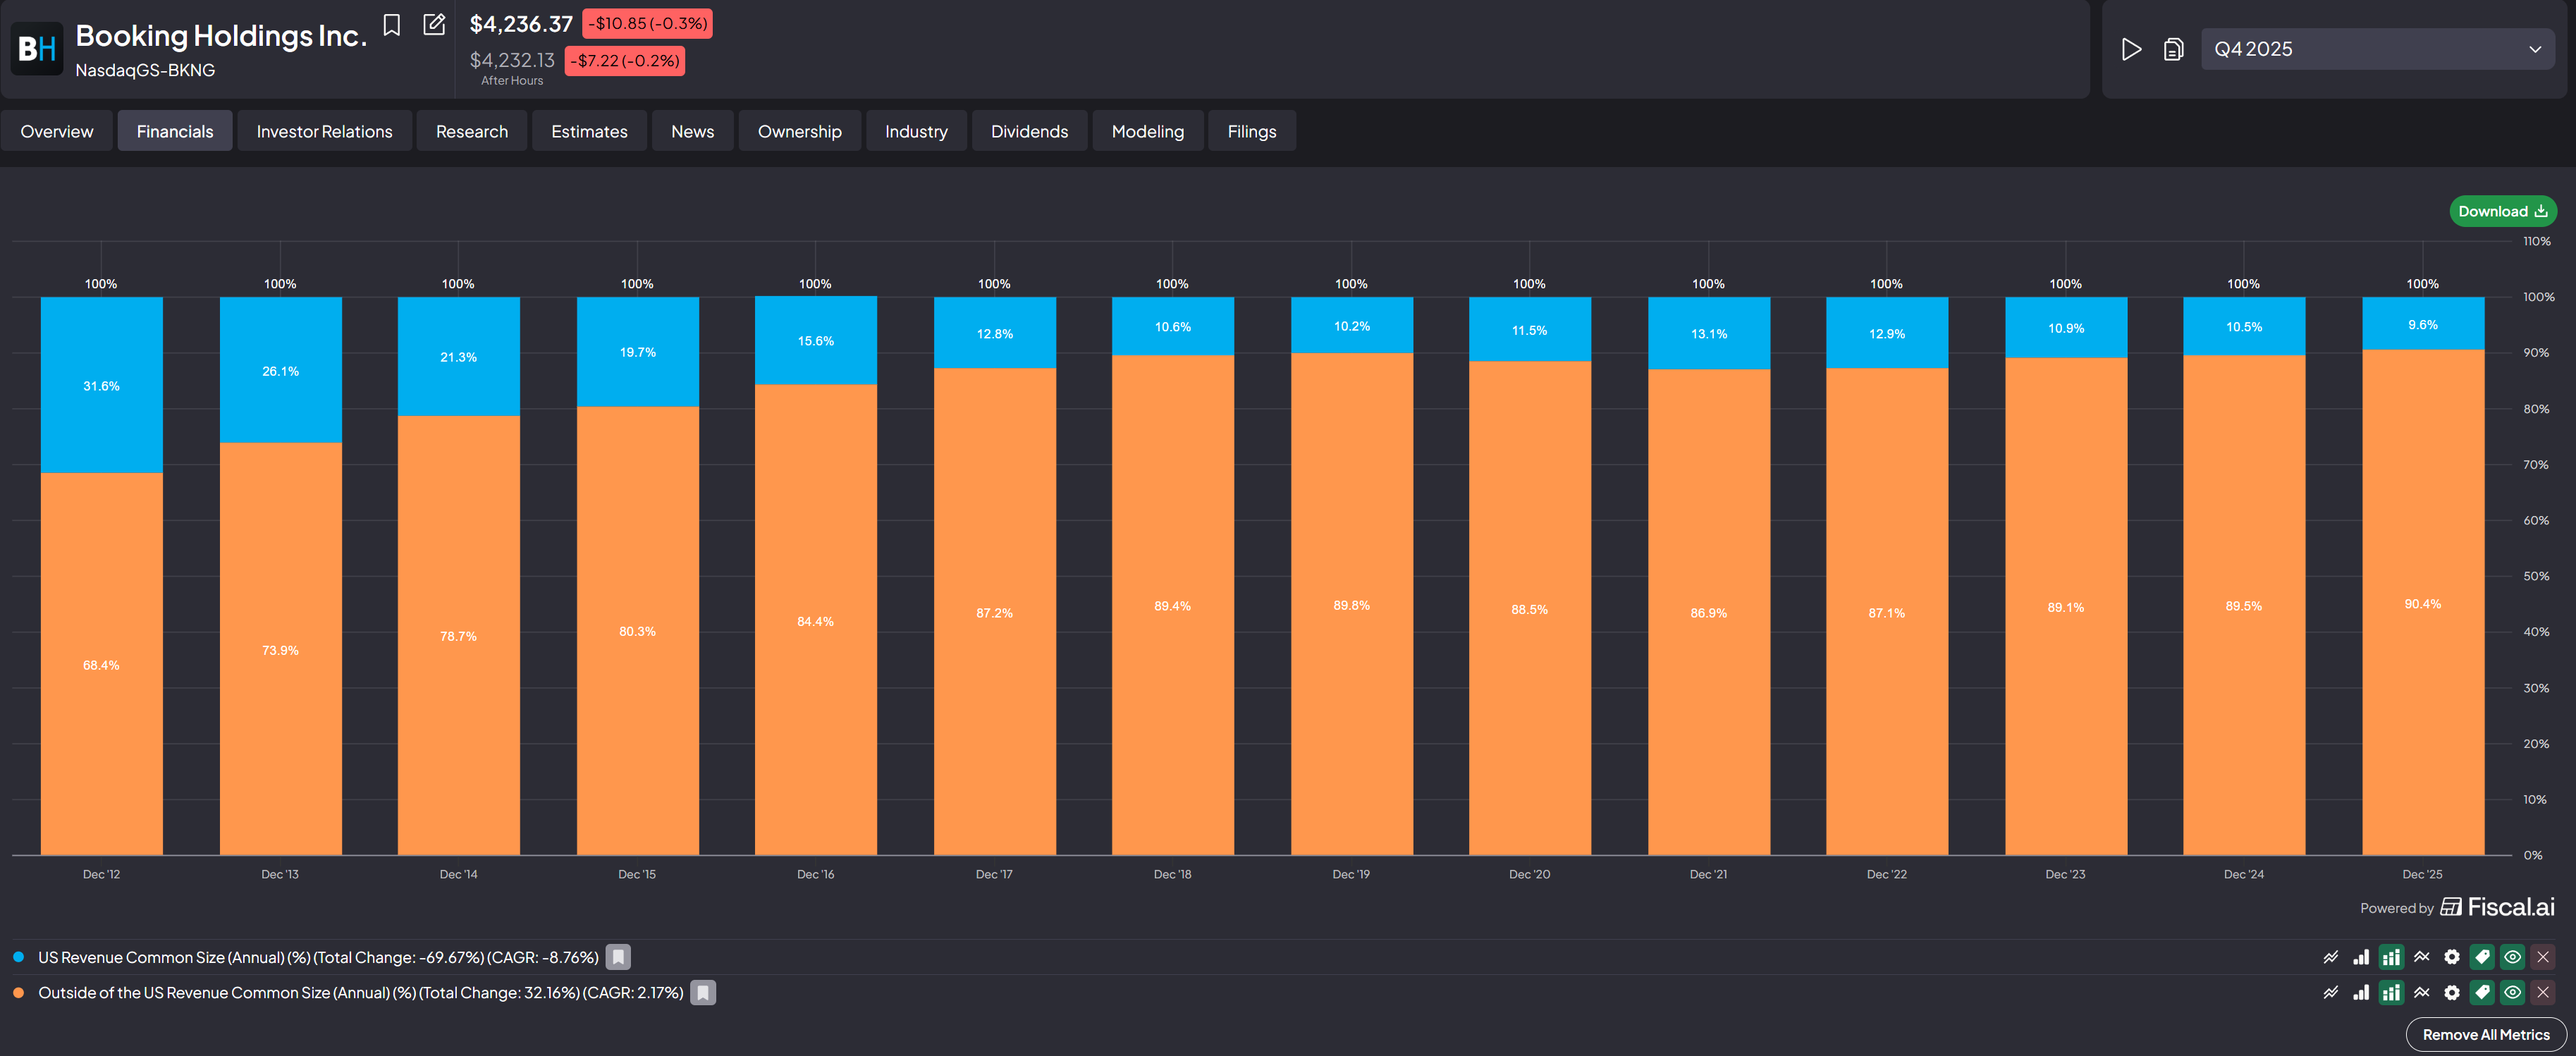Click the bookmark icon next to Booking Holdings
The width and height of the screenshot is (2576, 1056).
392,25
